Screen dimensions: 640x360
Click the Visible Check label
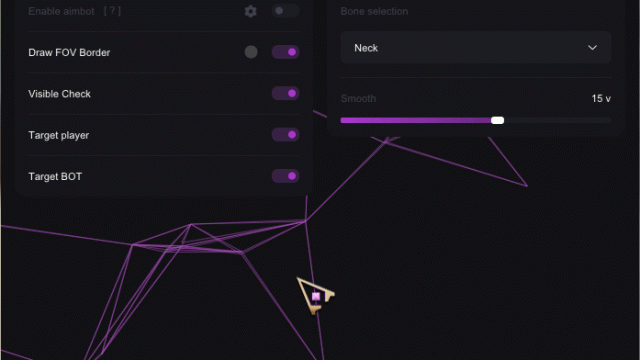pyautogui.click(x=59, y=94)
